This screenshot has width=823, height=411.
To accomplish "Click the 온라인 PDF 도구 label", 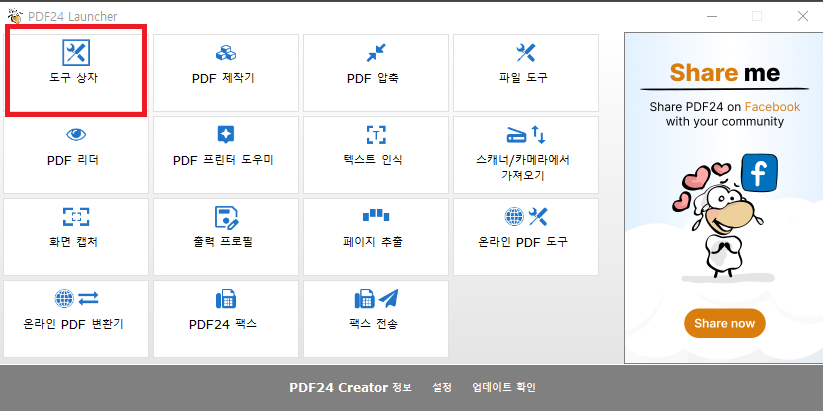I will [523, 242].
